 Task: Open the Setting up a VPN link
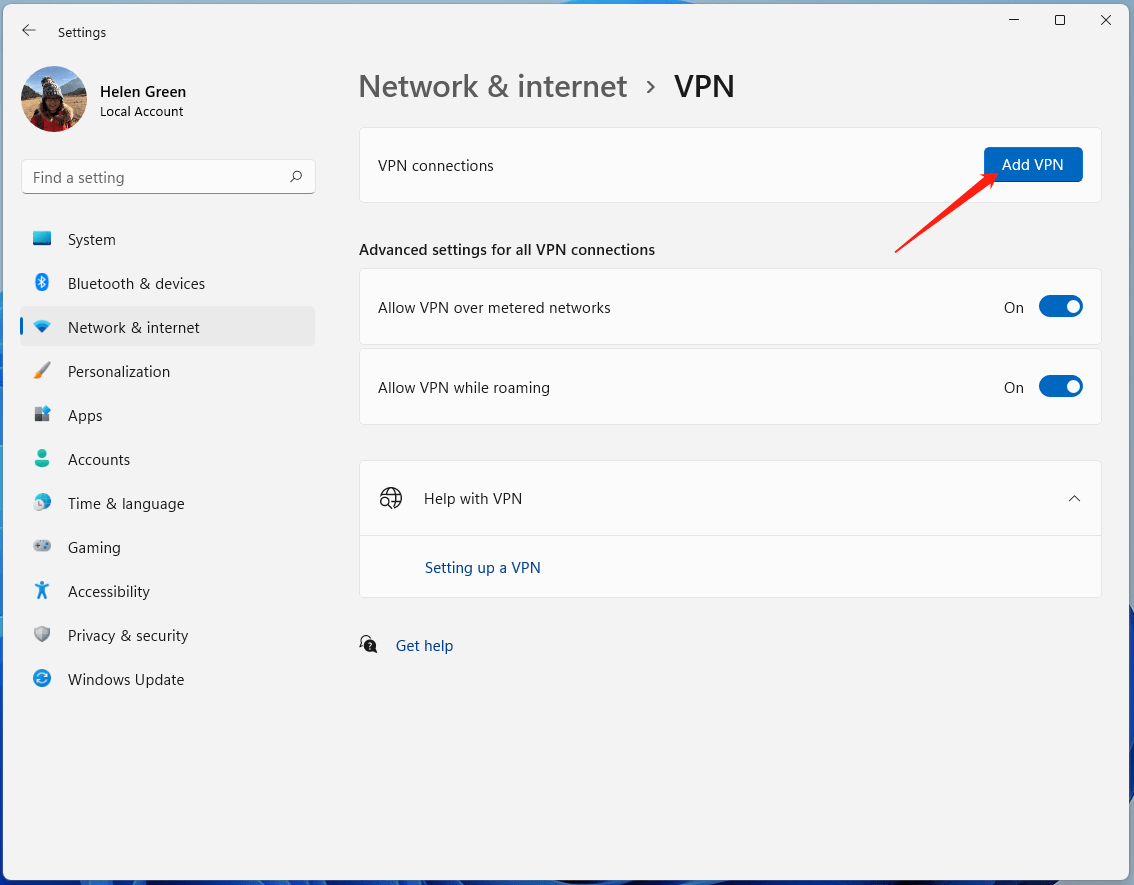point(482,568)
